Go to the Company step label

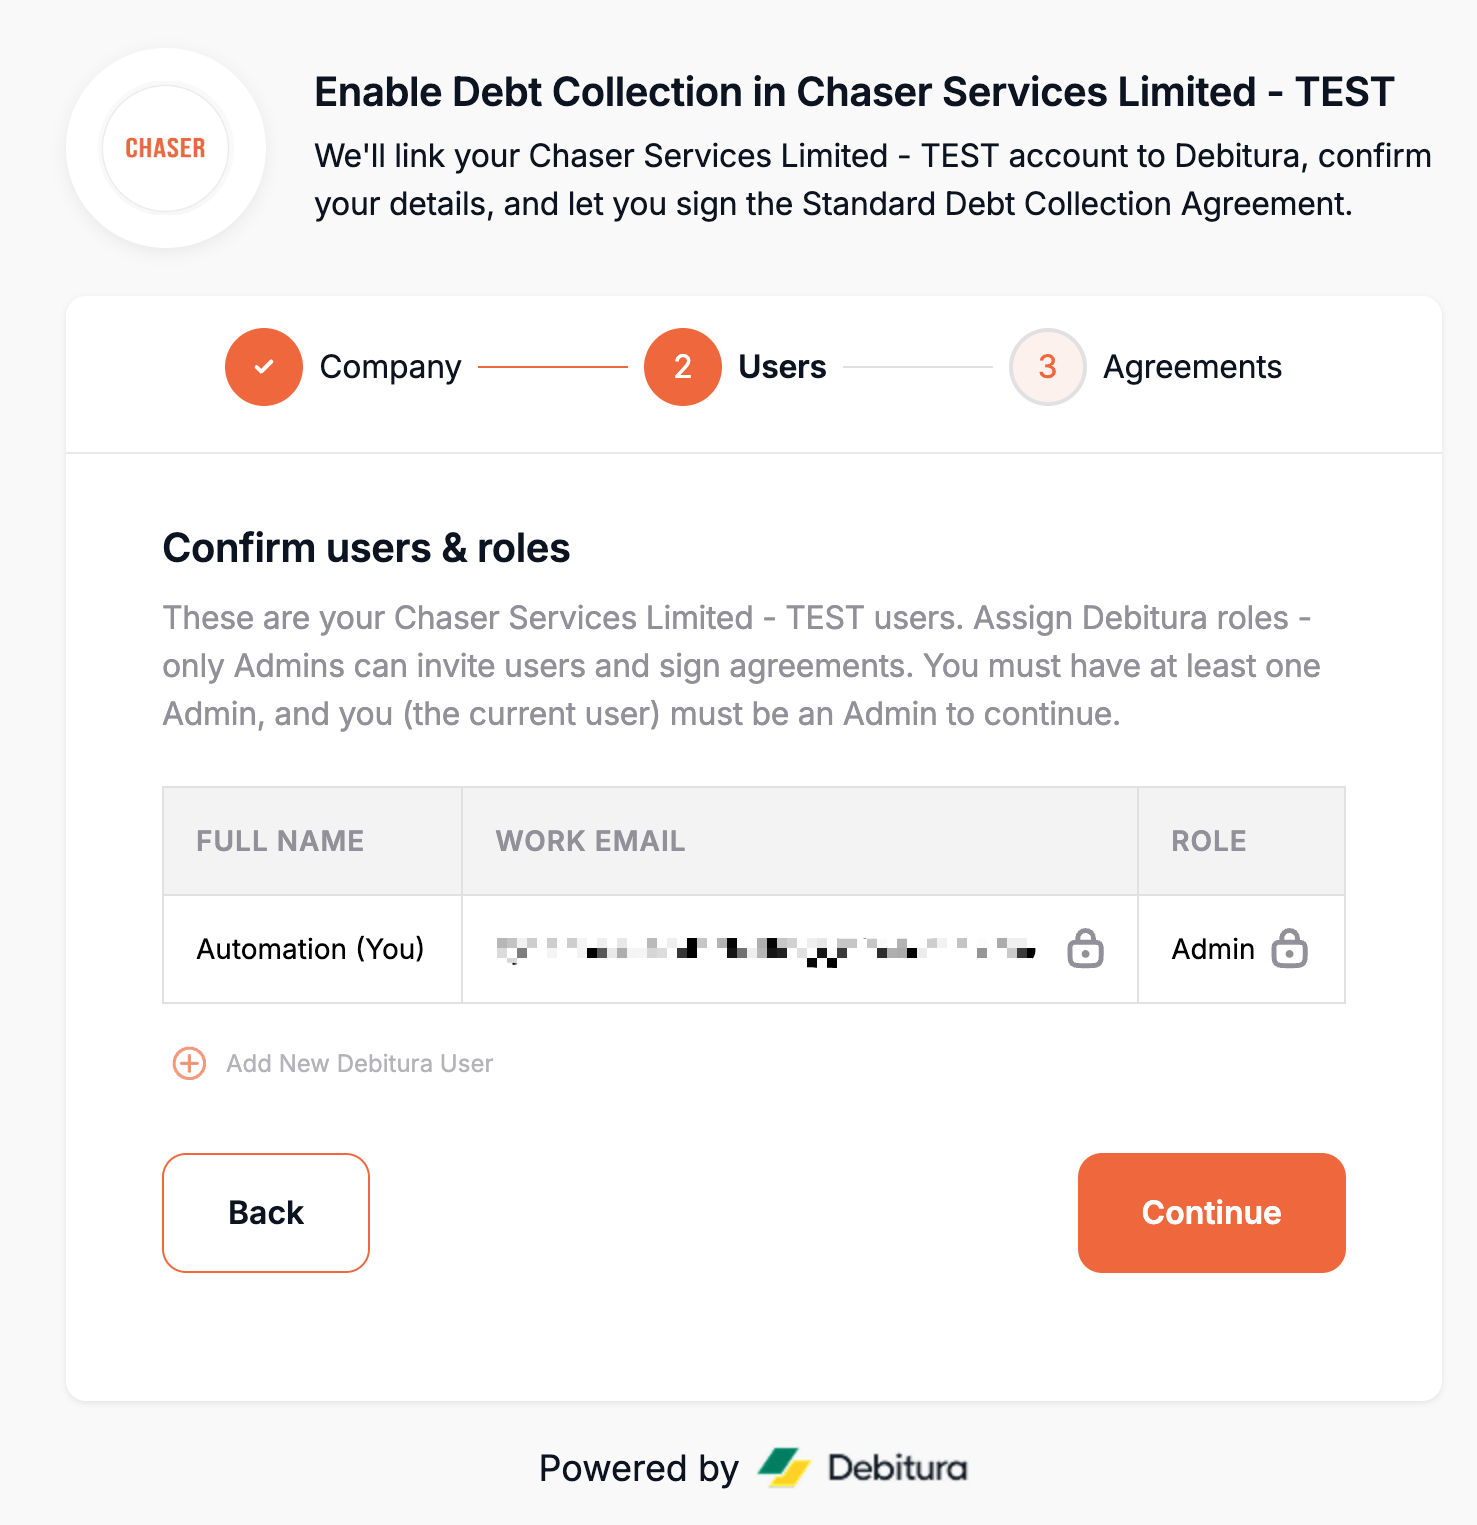pos(390,367)
